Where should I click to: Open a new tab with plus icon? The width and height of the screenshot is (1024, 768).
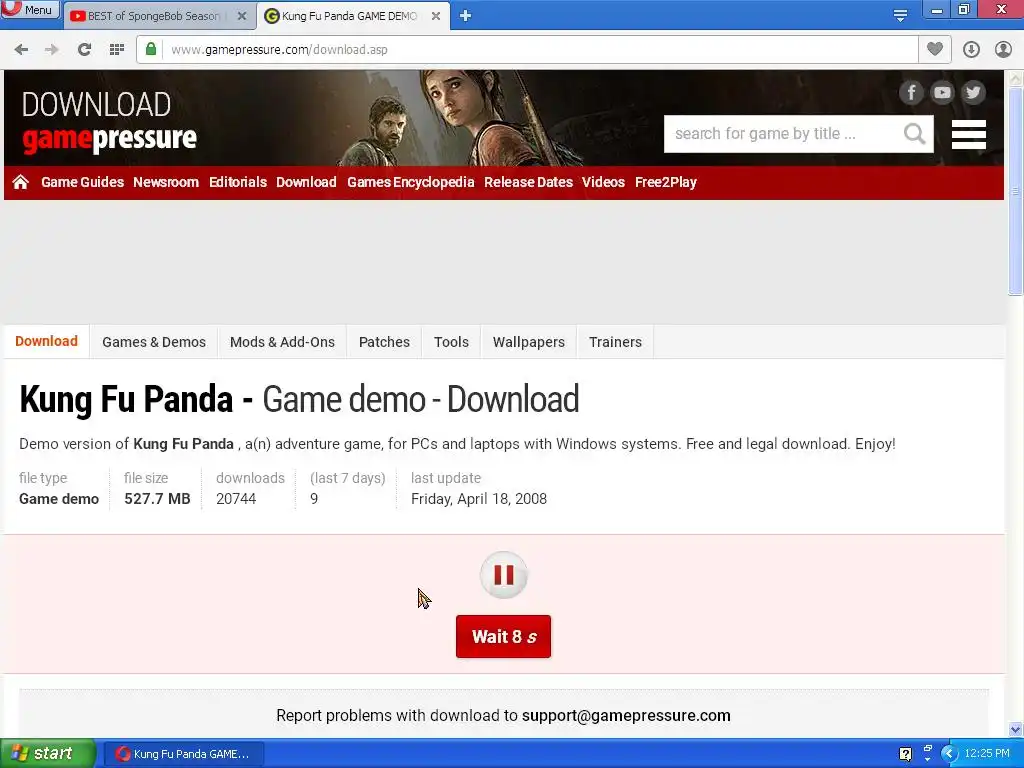click(x=465, y=16)
